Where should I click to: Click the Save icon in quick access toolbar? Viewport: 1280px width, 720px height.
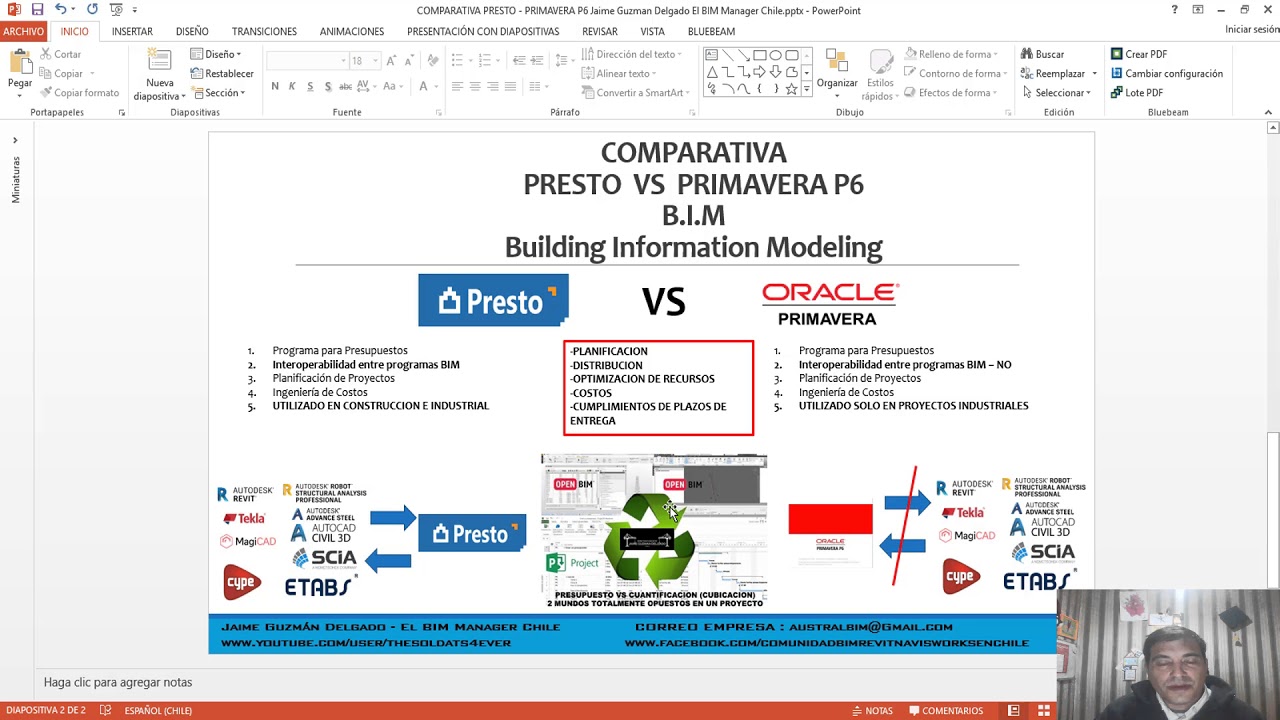(37, 10)
